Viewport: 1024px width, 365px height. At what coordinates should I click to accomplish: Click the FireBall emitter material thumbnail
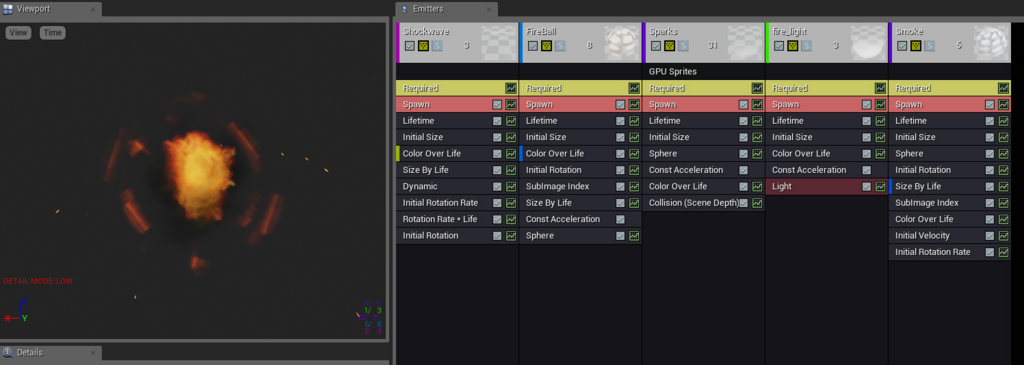pyautogui.click(x=621, y=44)
